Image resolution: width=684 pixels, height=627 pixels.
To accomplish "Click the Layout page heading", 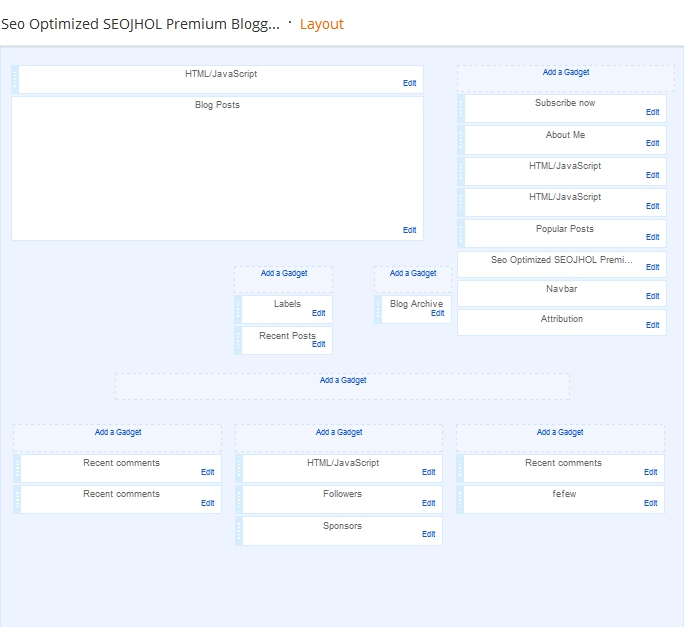I will click(321, 24).
